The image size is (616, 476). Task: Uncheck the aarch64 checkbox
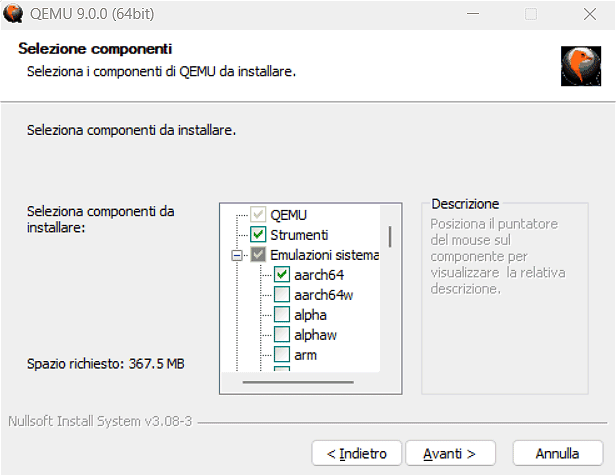coord(282,275)
